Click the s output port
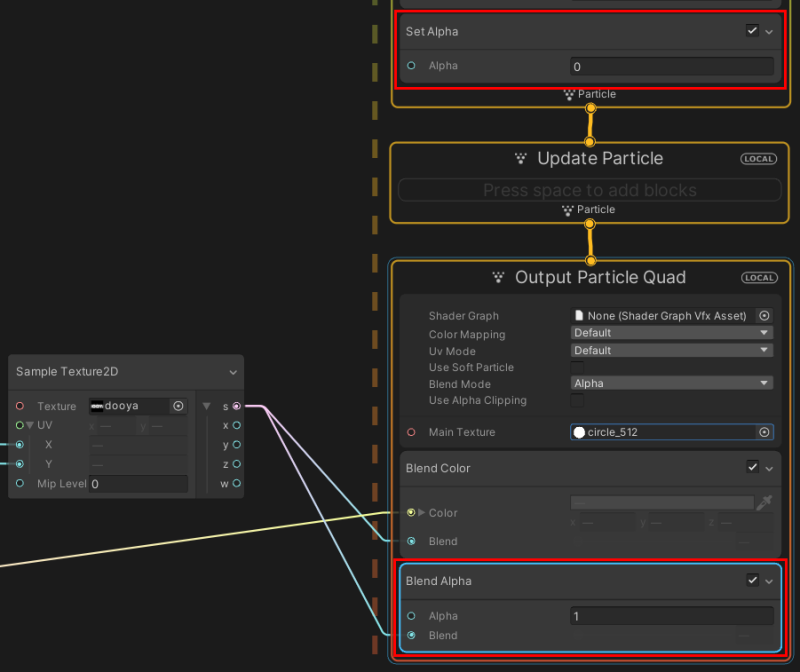This screenshot has height=672, width=800. 237,406
